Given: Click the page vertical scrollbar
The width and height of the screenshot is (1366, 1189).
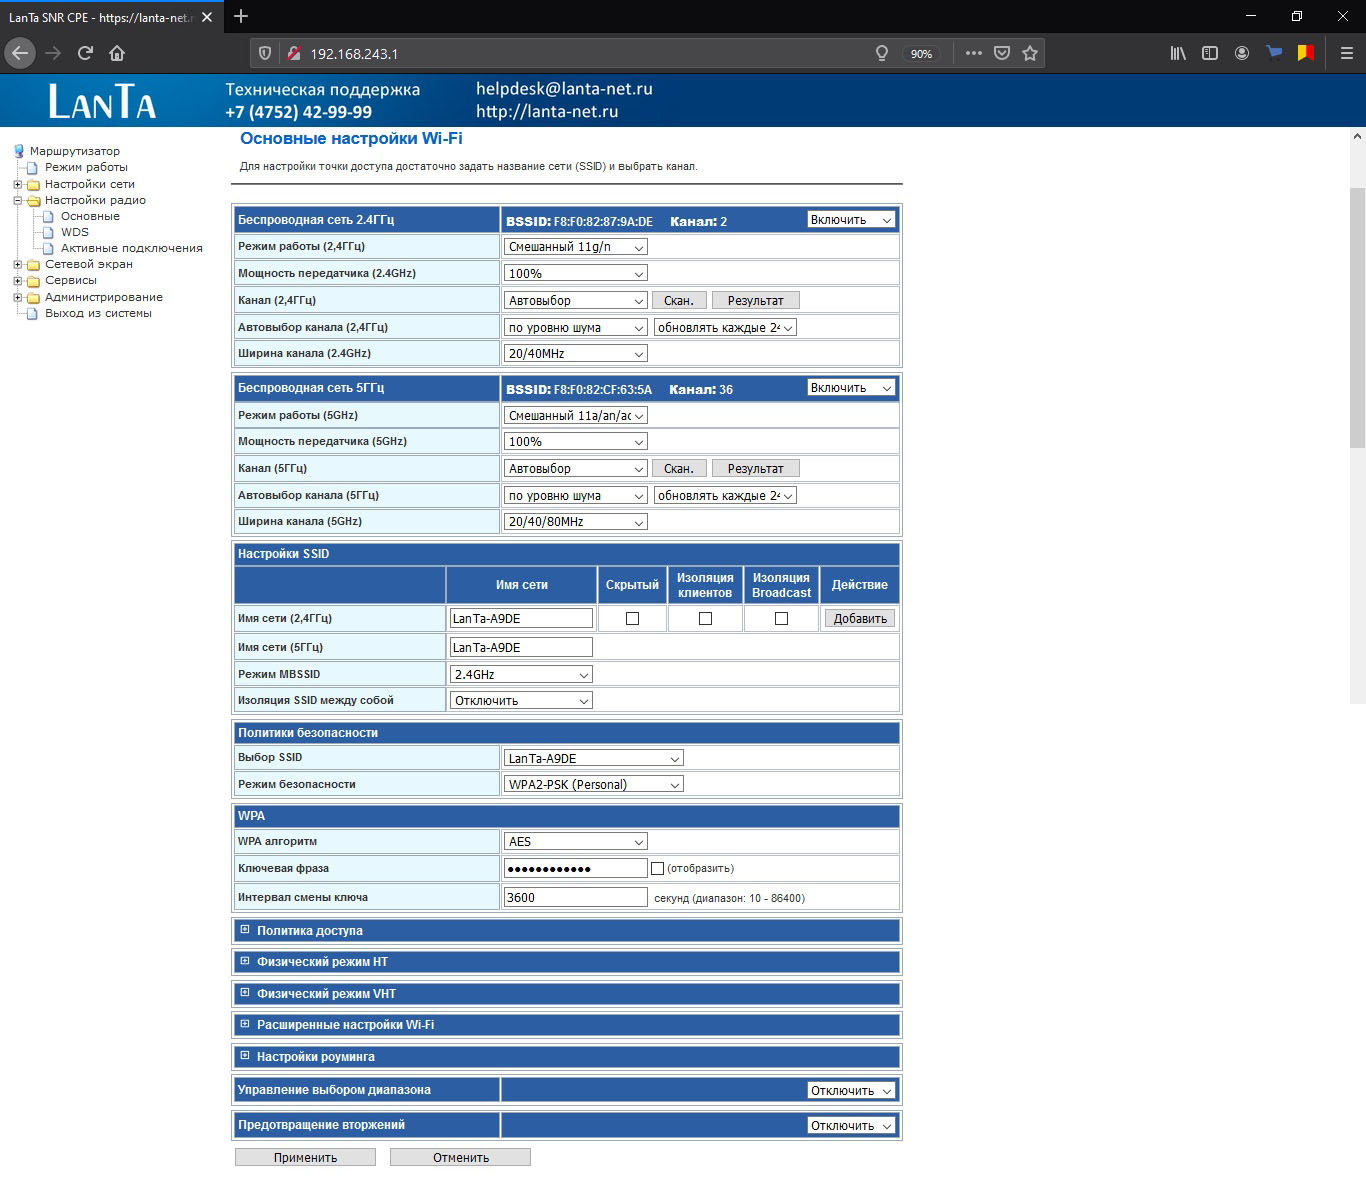Looking at the screenshot, I should [x=1357, y=318].
